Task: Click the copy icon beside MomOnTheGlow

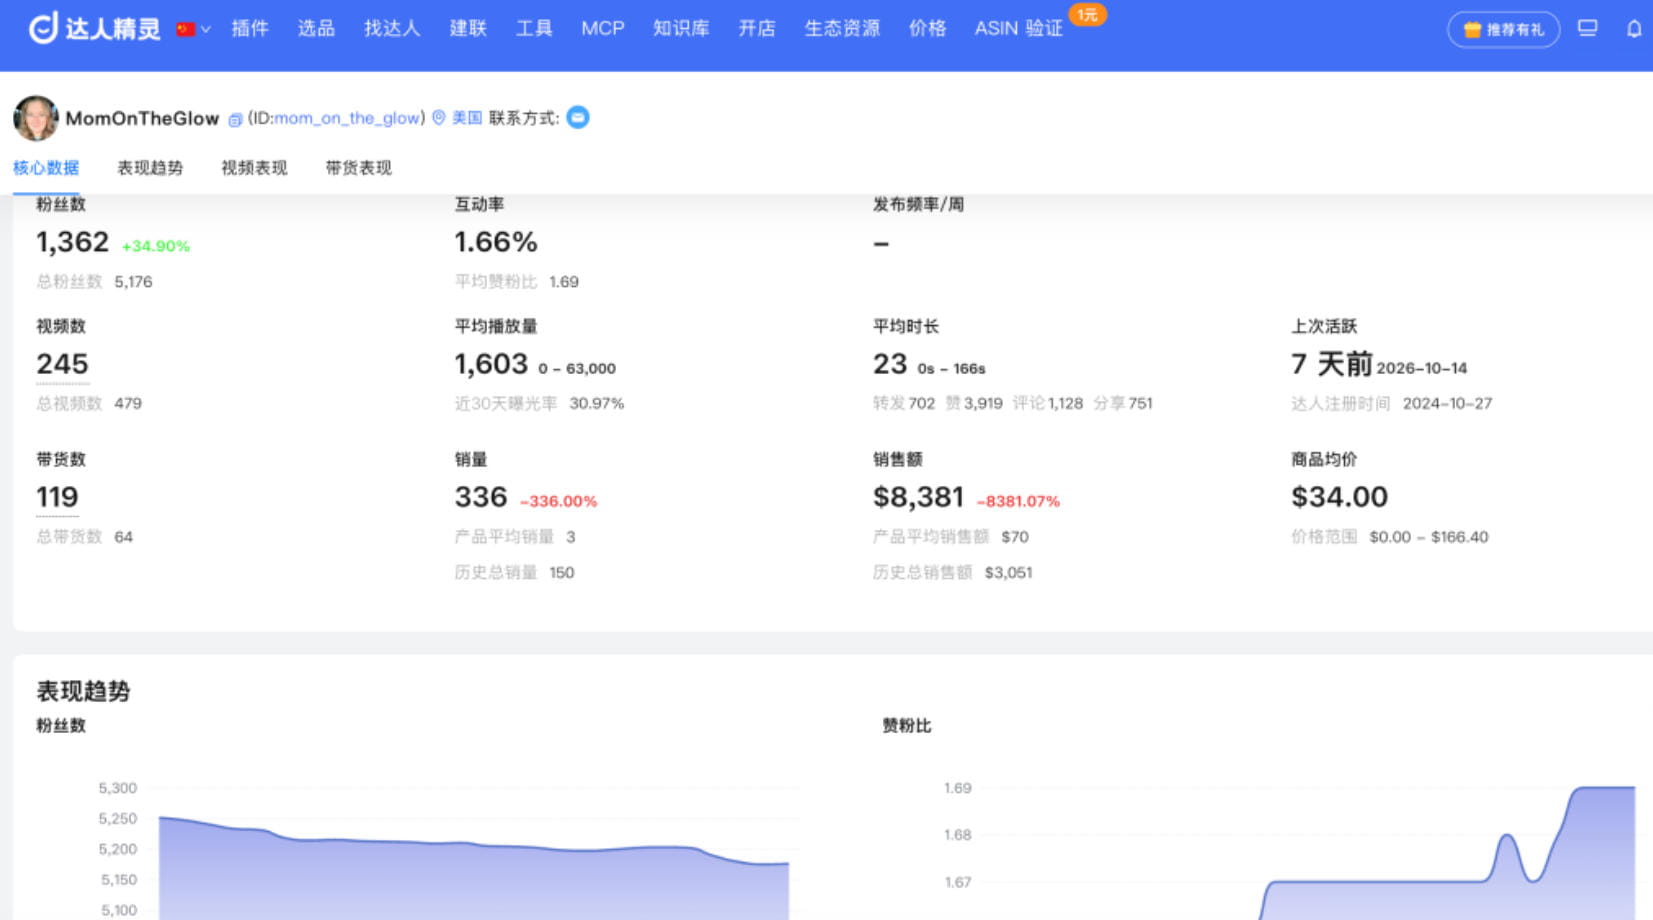Action: tap(235, 119)
